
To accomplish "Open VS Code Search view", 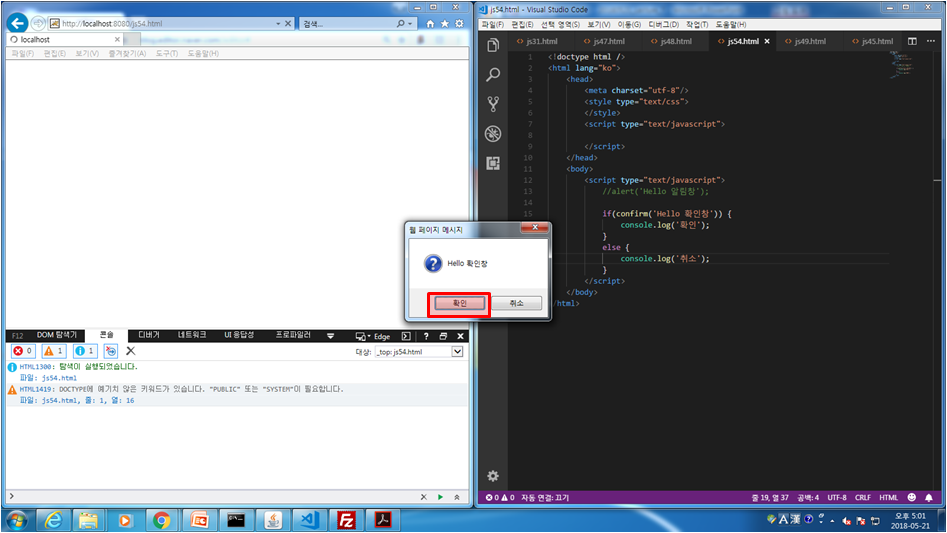I will (x=493, y=74).
